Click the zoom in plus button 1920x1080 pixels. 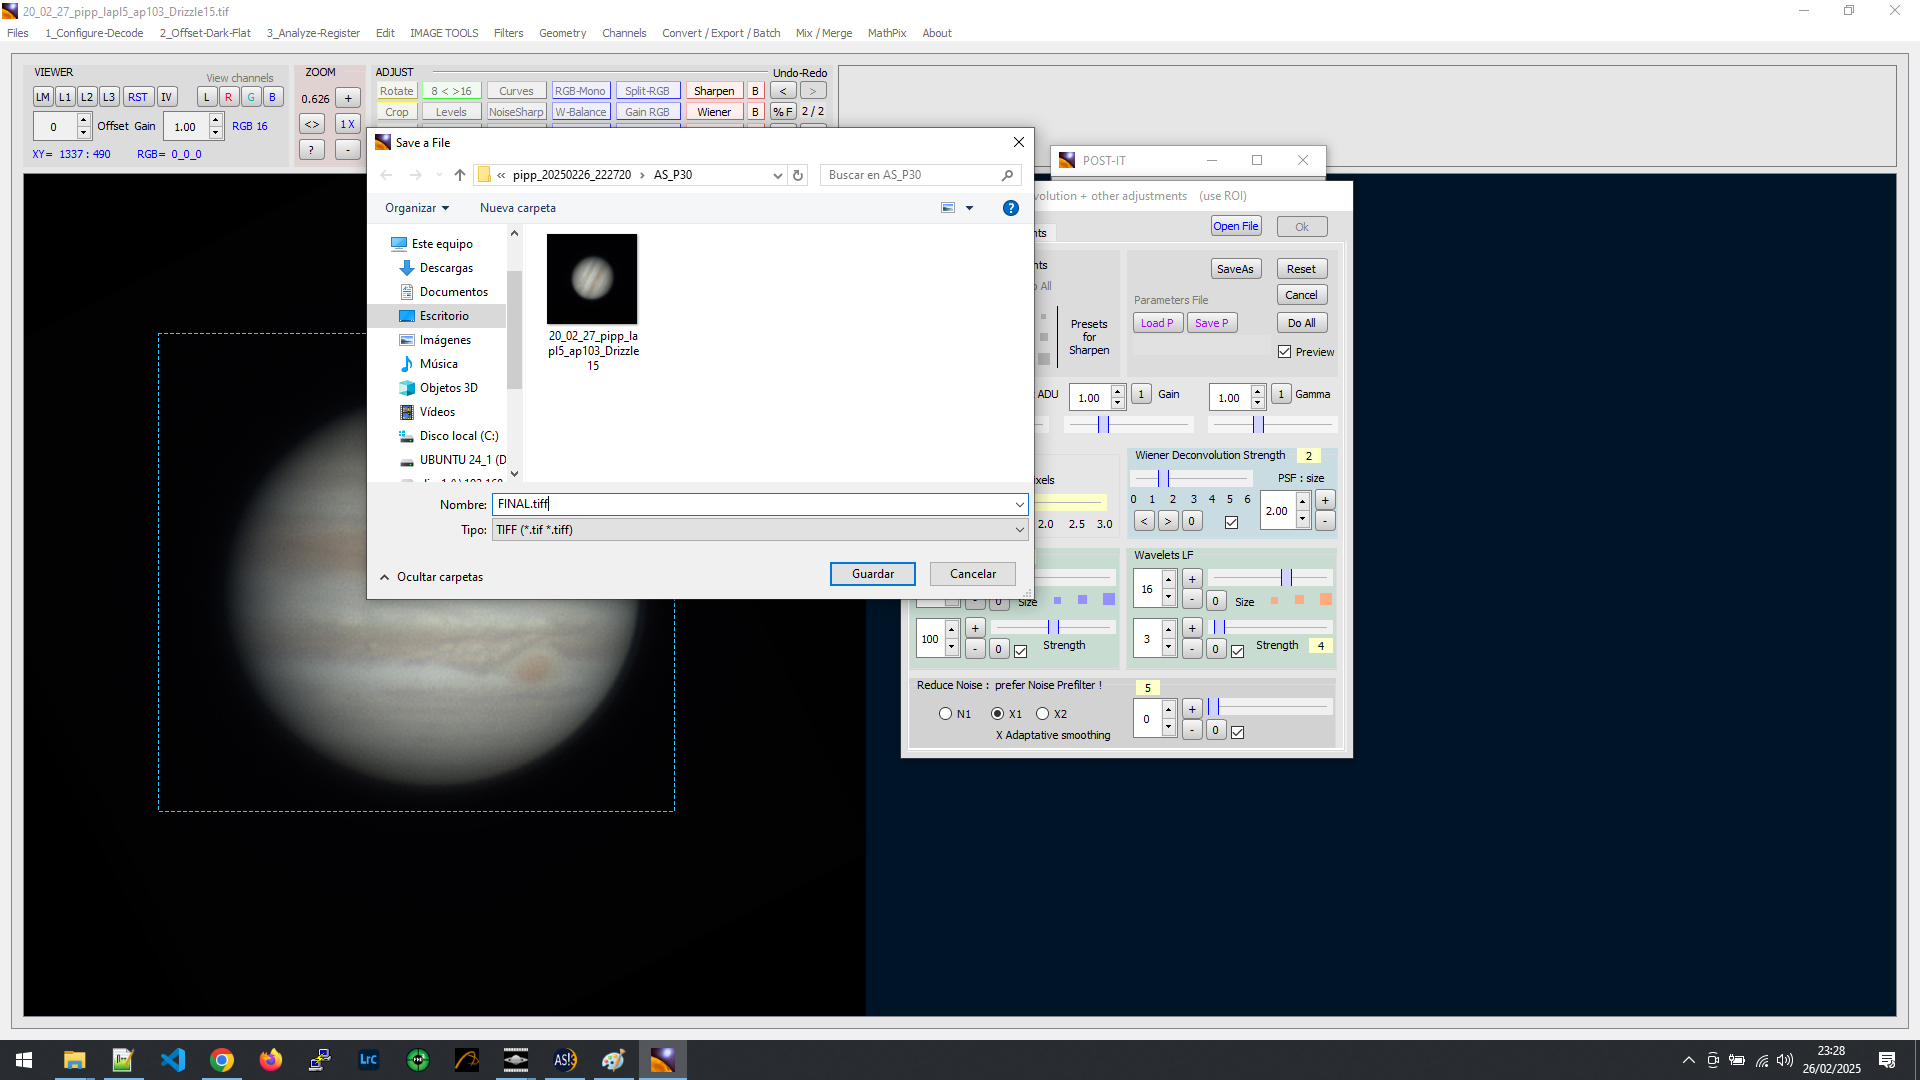coord(347,98)
